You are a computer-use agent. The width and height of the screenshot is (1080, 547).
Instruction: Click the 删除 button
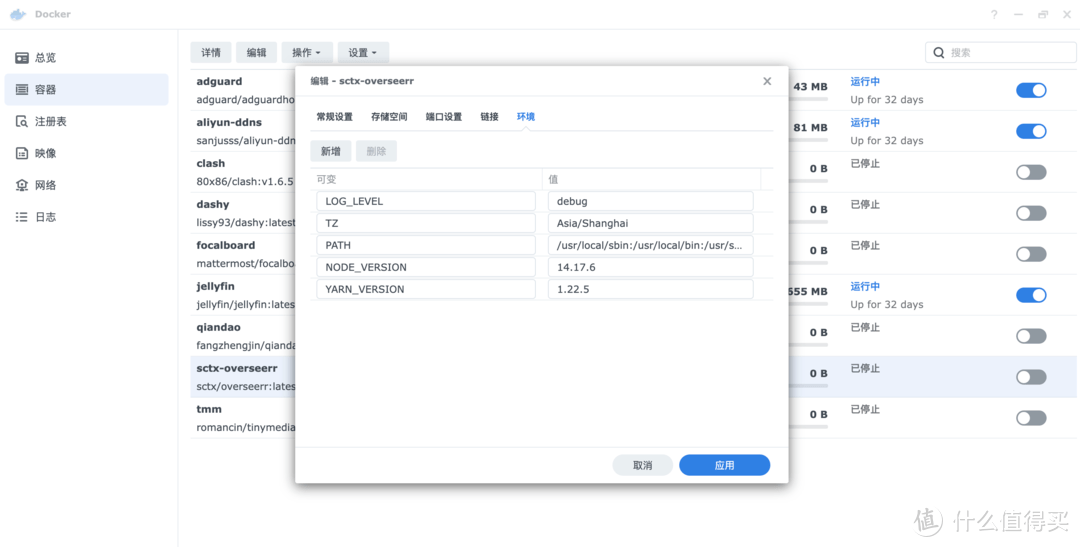pyautogui.click(x=376, y=152)
